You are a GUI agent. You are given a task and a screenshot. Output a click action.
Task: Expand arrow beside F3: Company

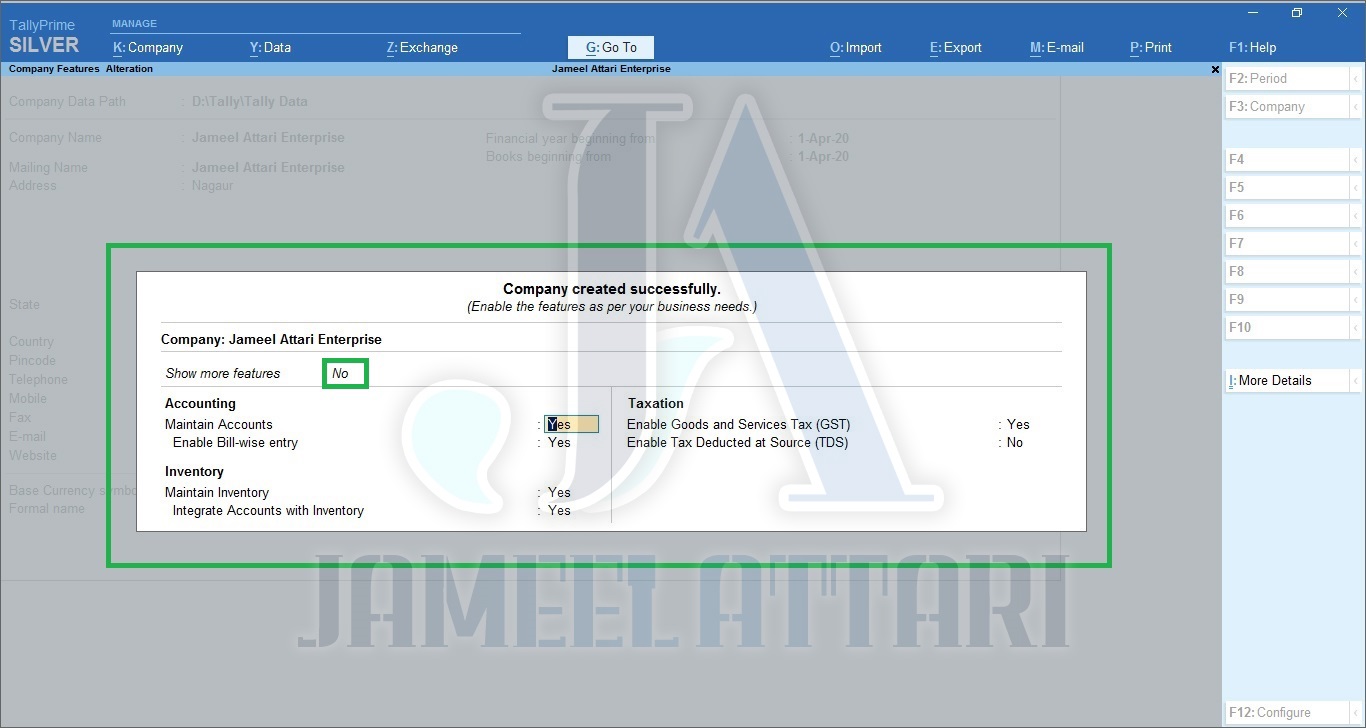click(x=1356, y=106)
